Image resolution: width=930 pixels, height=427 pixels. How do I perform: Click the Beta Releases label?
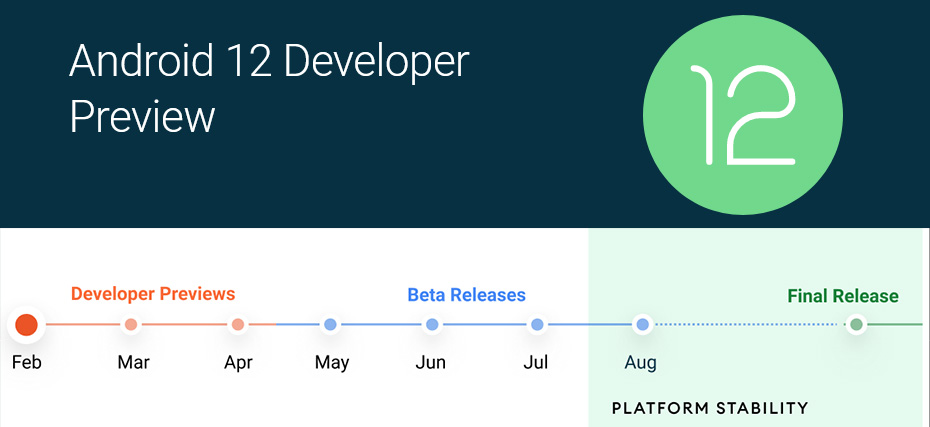click(466, 295)
